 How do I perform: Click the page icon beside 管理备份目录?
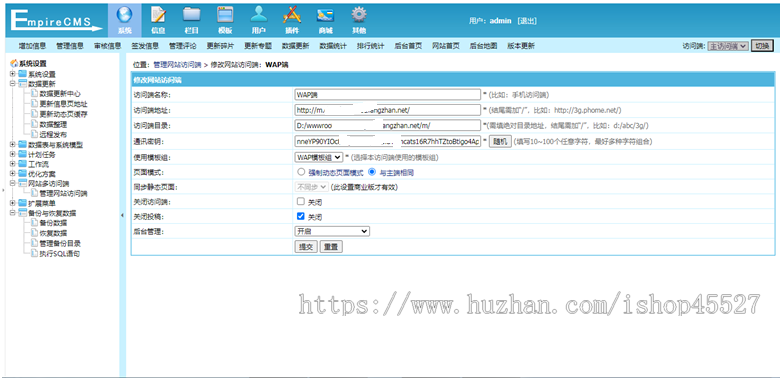coord(34,243)
